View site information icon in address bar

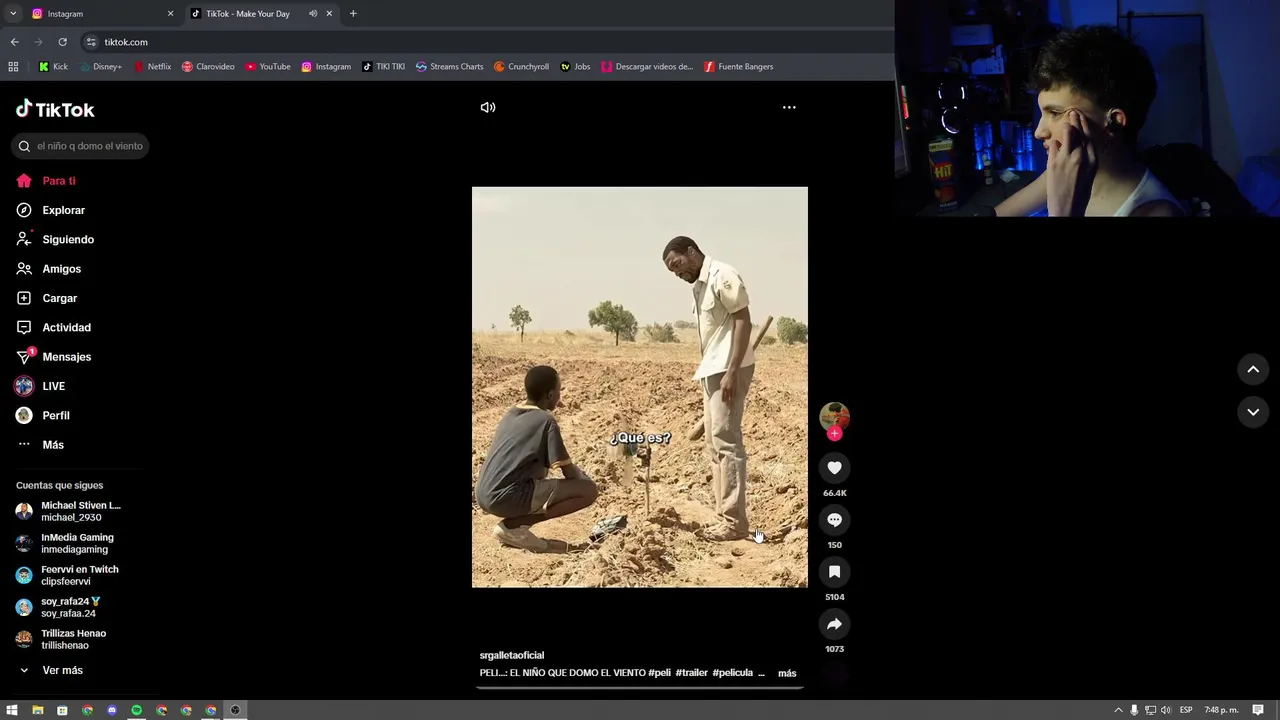pos(91,42)
